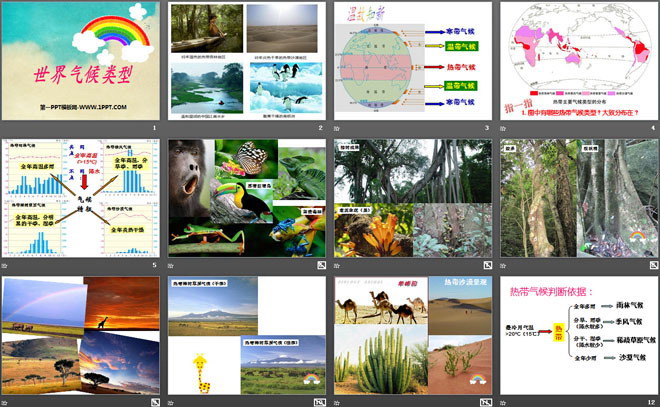Click the animation star beneath the monkey slide

[x=170, y=266]
